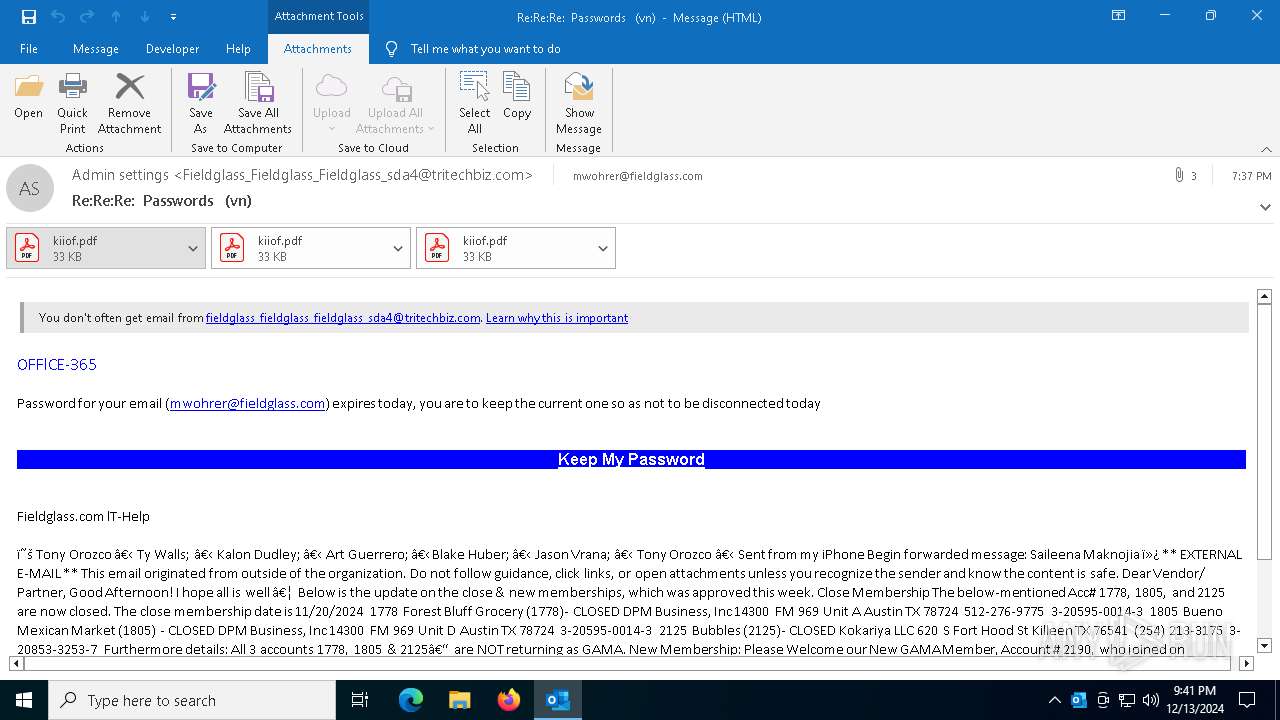The height and width of the screenshot is (720, 1280).
Task: Click the Undo arrow in title bar
Action: click(x=58, y=17)
